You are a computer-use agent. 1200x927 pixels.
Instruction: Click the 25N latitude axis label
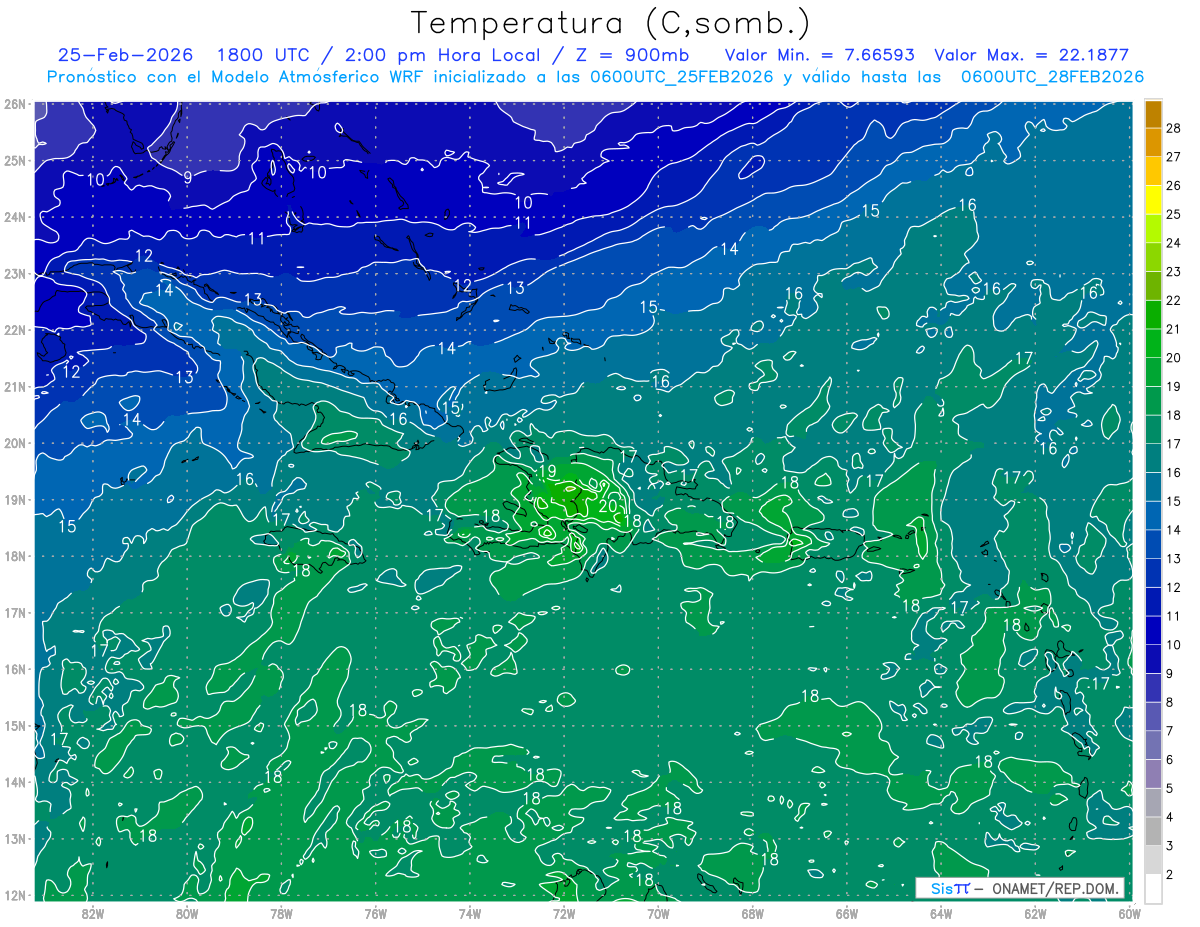[x=14, y=160]
